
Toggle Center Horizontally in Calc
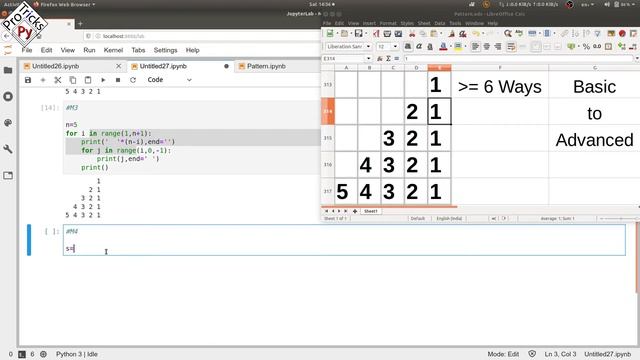[487, 47]
